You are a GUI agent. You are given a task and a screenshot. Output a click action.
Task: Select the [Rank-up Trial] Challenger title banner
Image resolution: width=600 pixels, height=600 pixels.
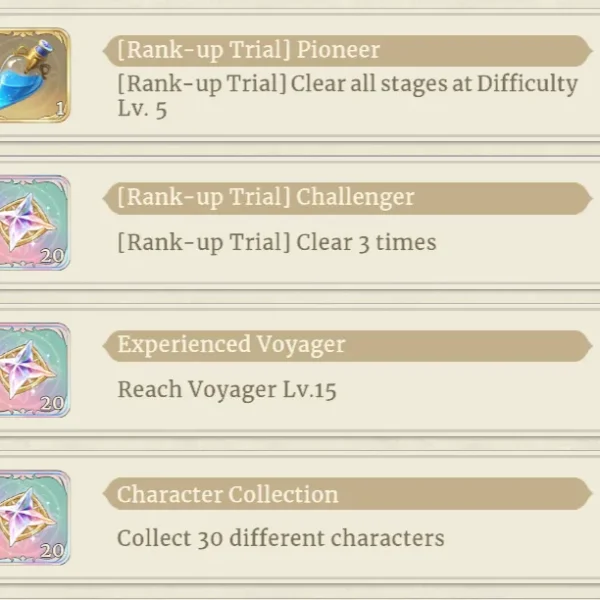pyautogui.click(x=347, y=198)
